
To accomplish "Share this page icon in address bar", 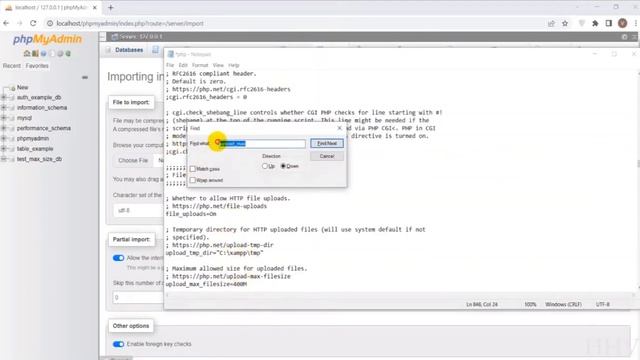I will click(x=551, y=23).
